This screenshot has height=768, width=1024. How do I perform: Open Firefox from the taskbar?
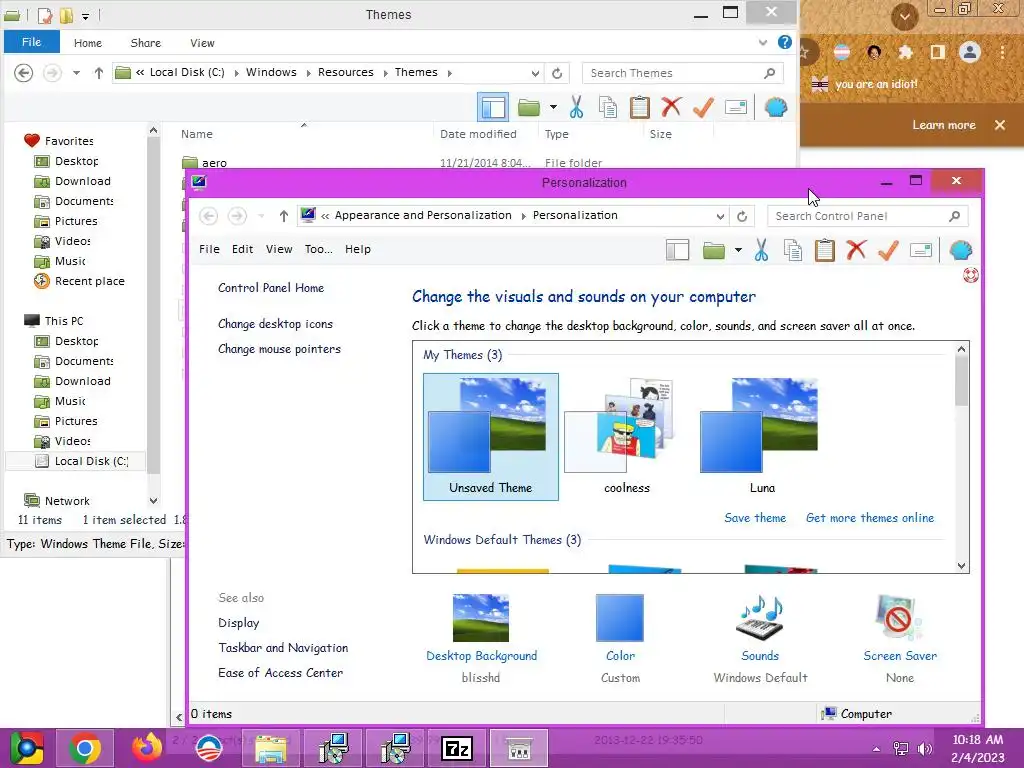coord(147,748)
